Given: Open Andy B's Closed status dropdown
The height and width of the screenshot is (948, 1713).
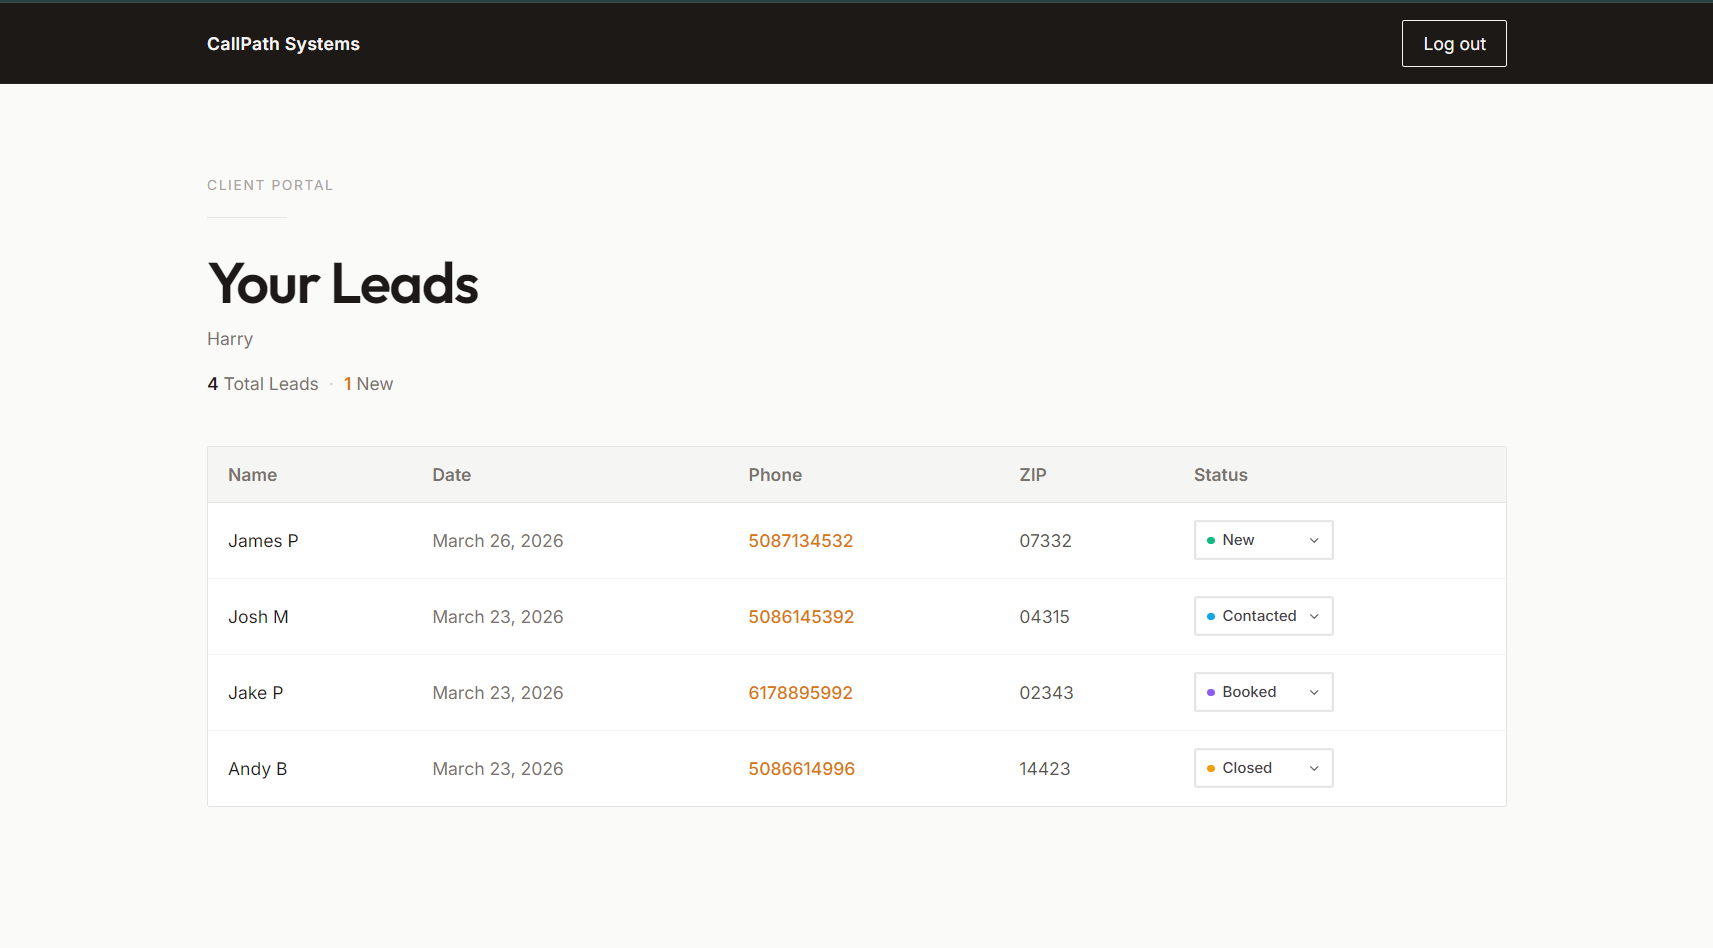Looking at the screenshot, I should pos(1263,767).
